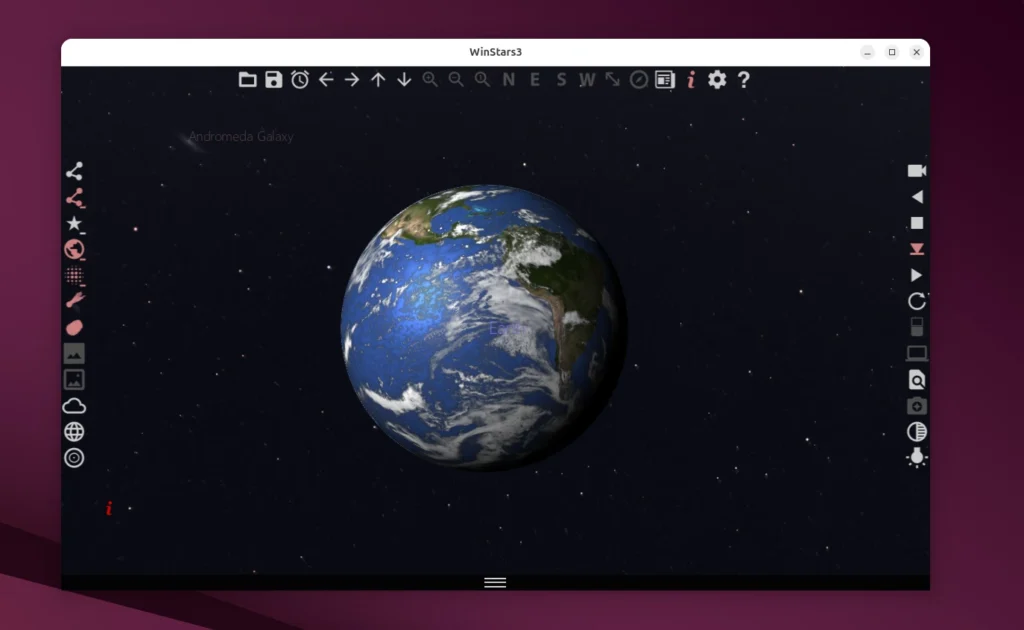The height and width of the screenshot is (630, 1024).
Task: Stop the time animation
Action: pos(916,221)
